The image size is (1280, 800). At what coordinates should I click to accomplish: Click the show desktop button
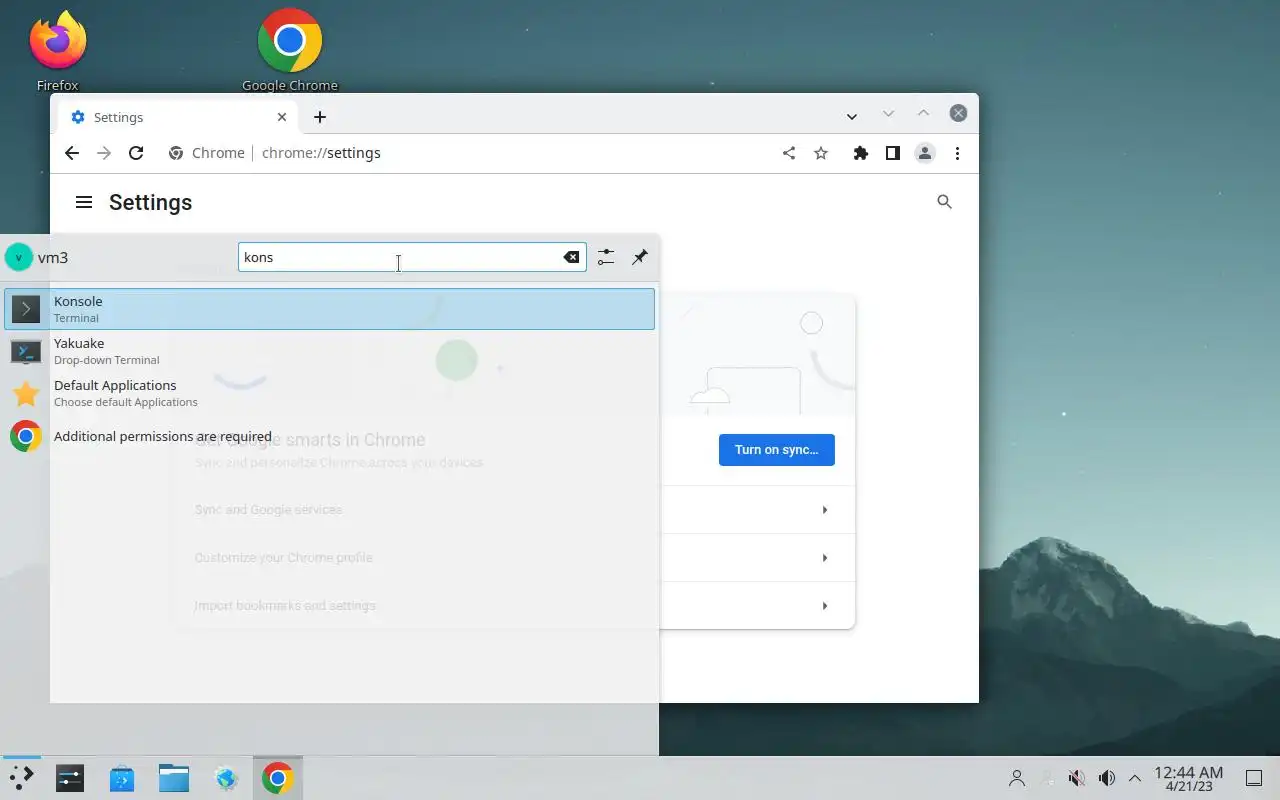coord(1254,778)
